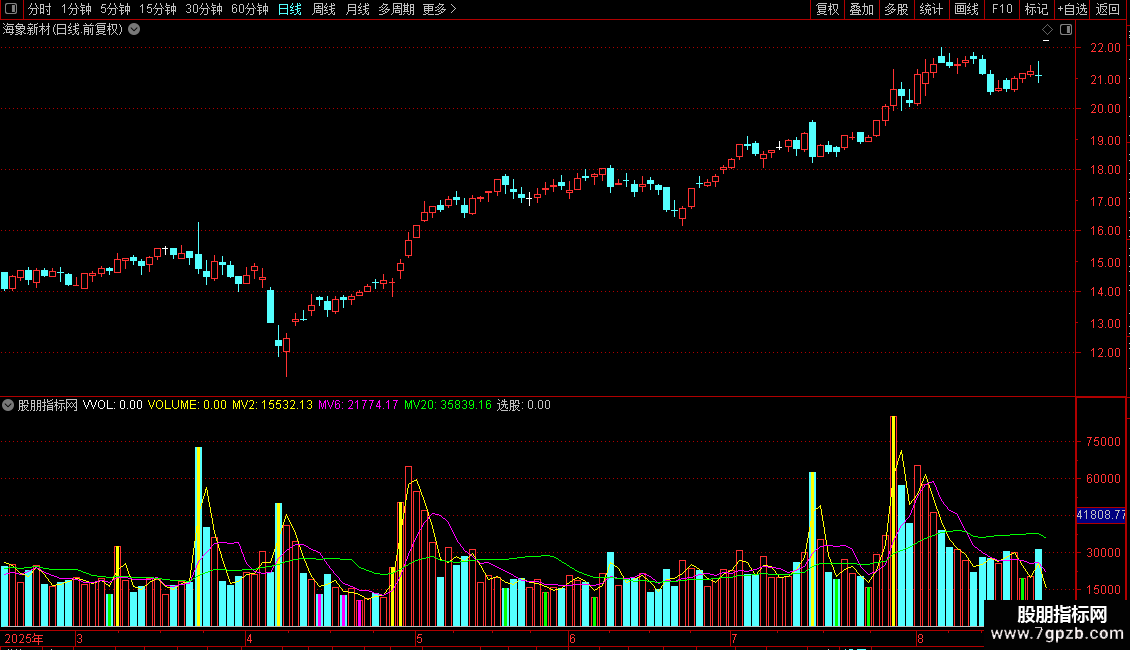Click the 返回 back button
This screenshot has width=1130, height=650.
[x=1108, y=9]
